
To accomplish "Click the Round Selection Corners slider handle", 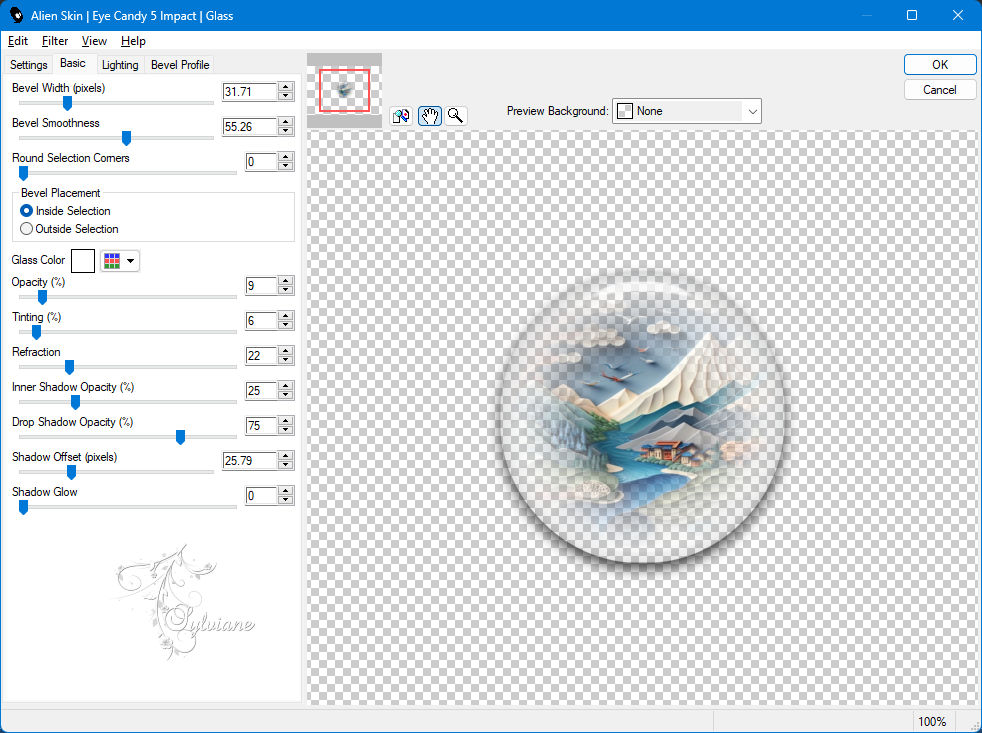I will tap(23, 173).
